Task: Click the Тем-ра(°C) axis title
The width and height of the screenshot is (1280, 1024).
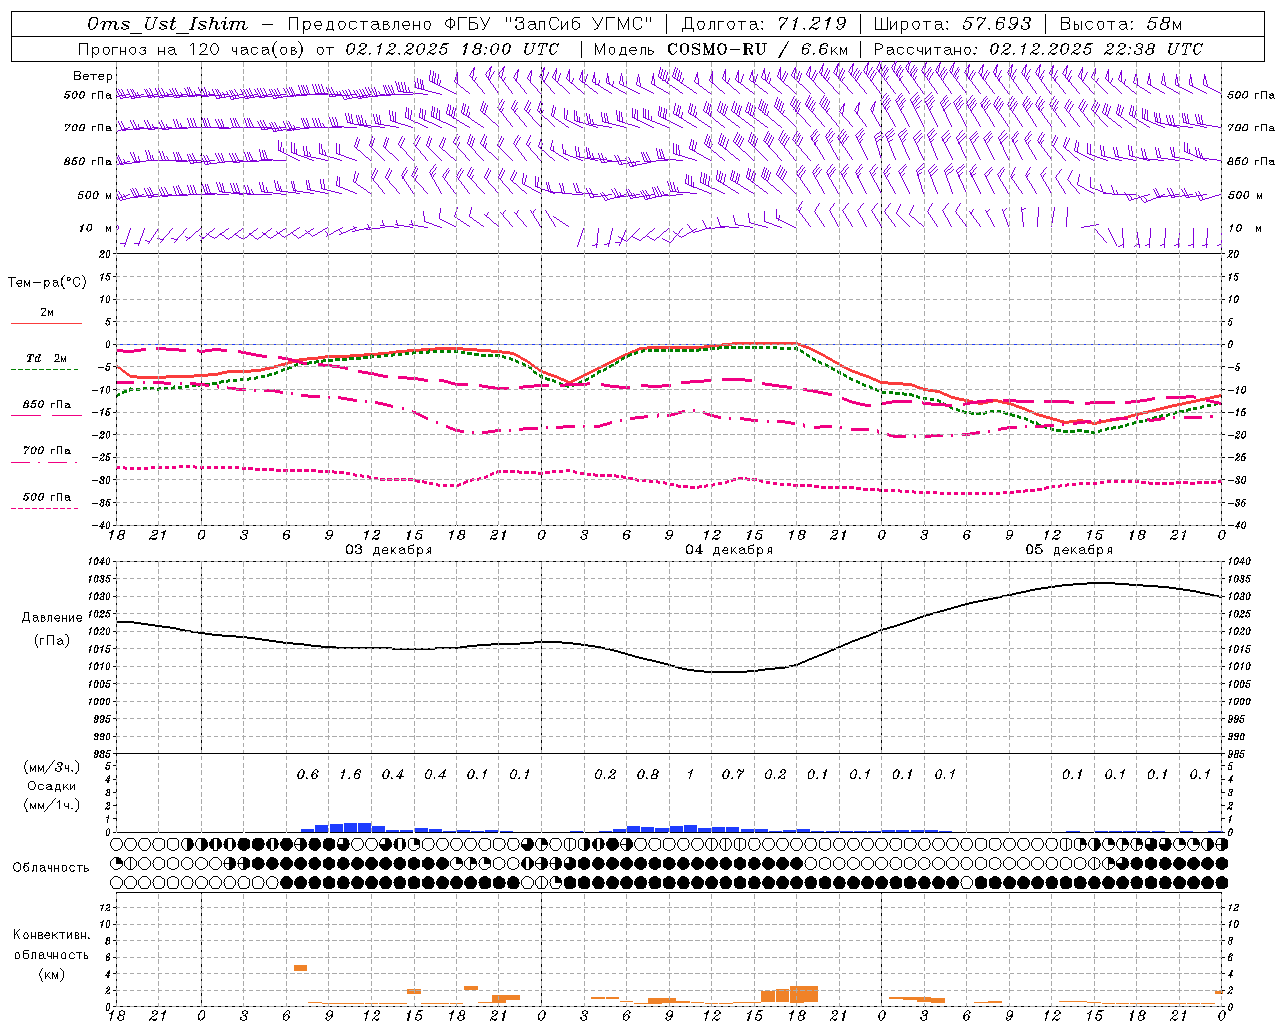Action: pyautogui.click(x=47, y=283)
